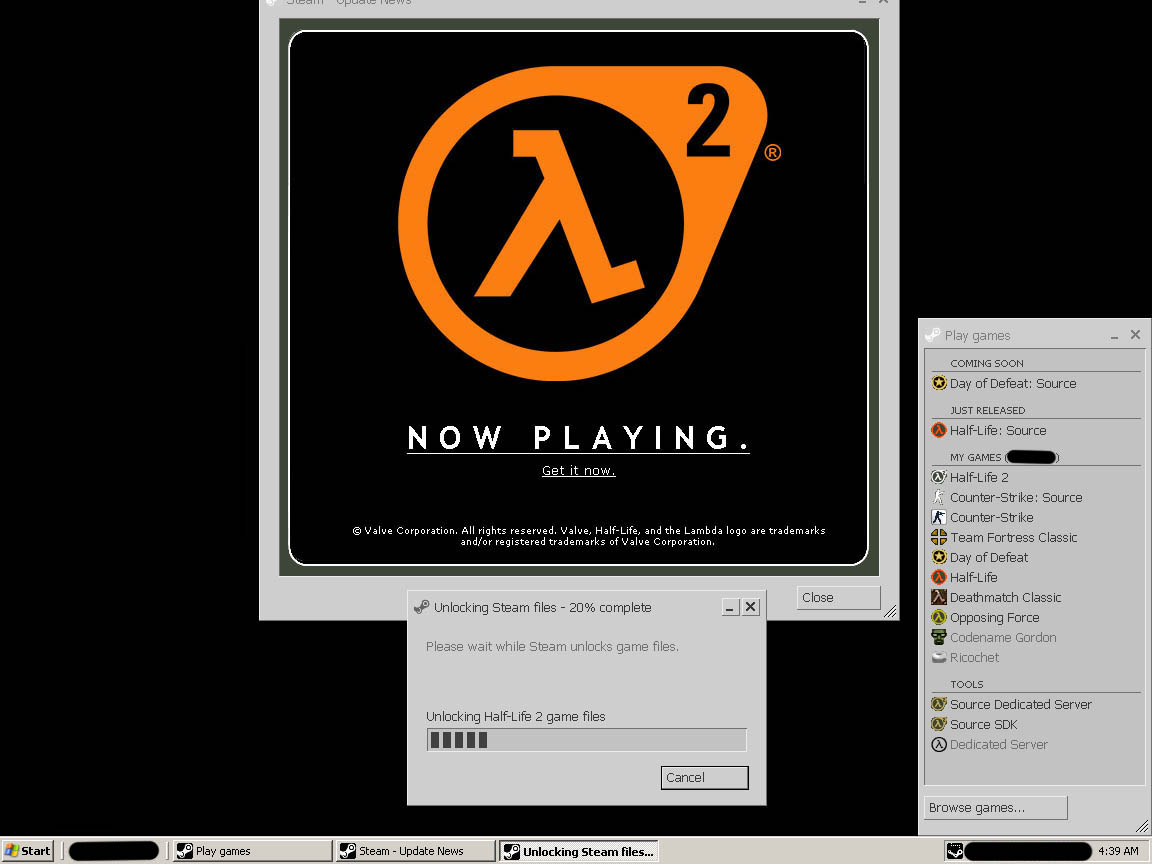
Task: Follow the 'Get it now.' link
Action: click(x=578, y=470)
